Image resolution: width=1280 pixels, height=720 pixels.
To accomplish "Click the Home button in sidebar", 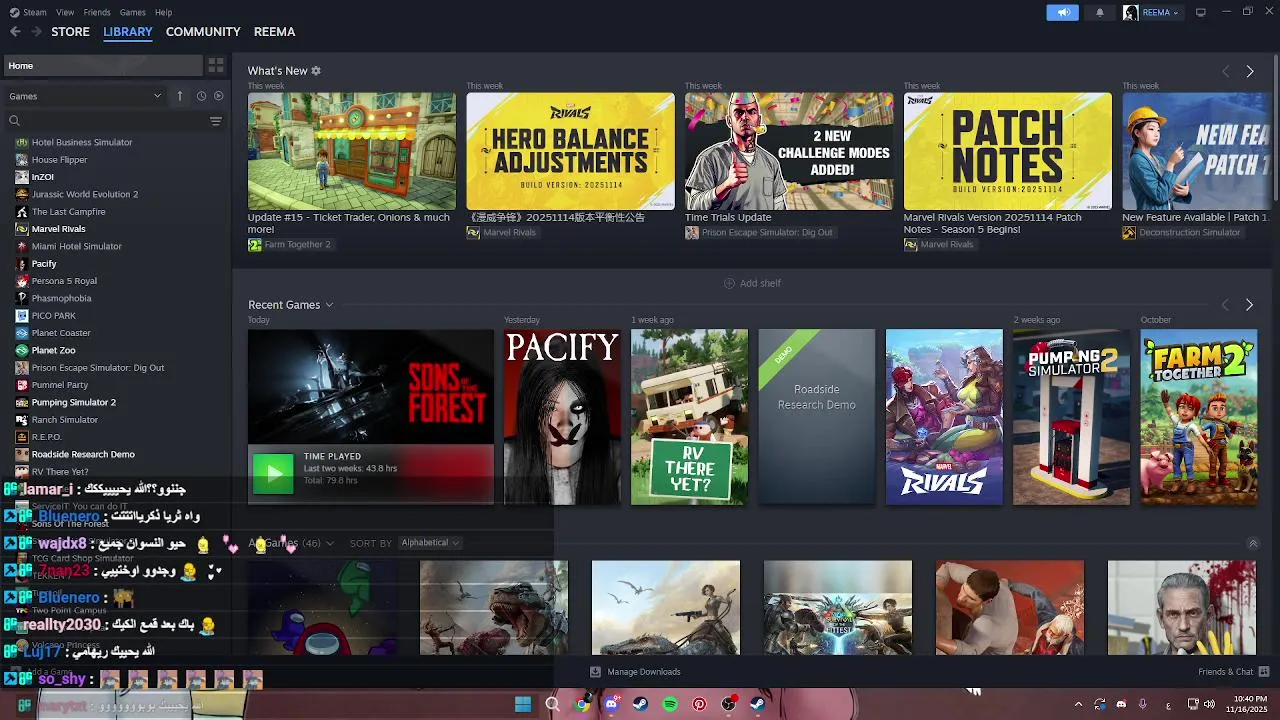I will tap(101, 65).
